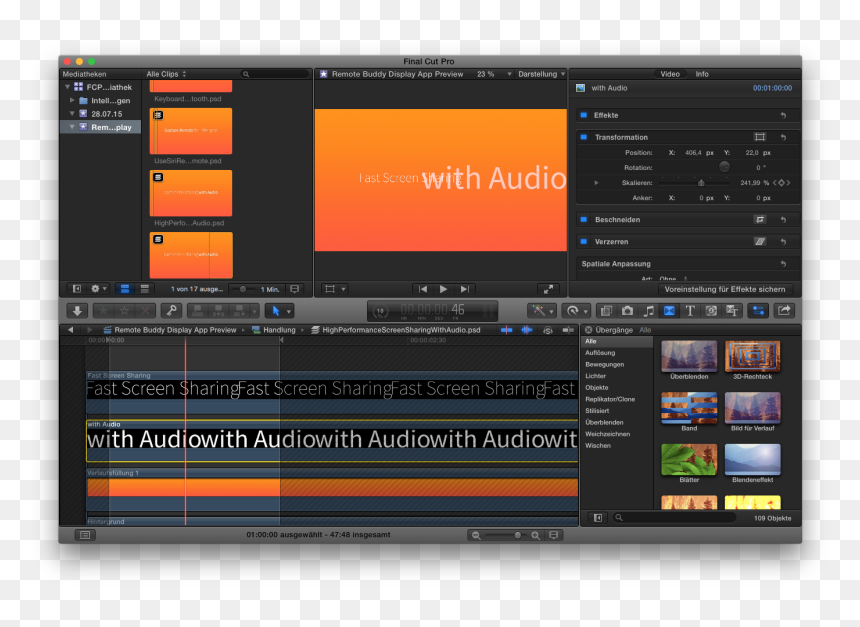Toggle timeline snapping button
Screen dimensions: 860x627
568,330
